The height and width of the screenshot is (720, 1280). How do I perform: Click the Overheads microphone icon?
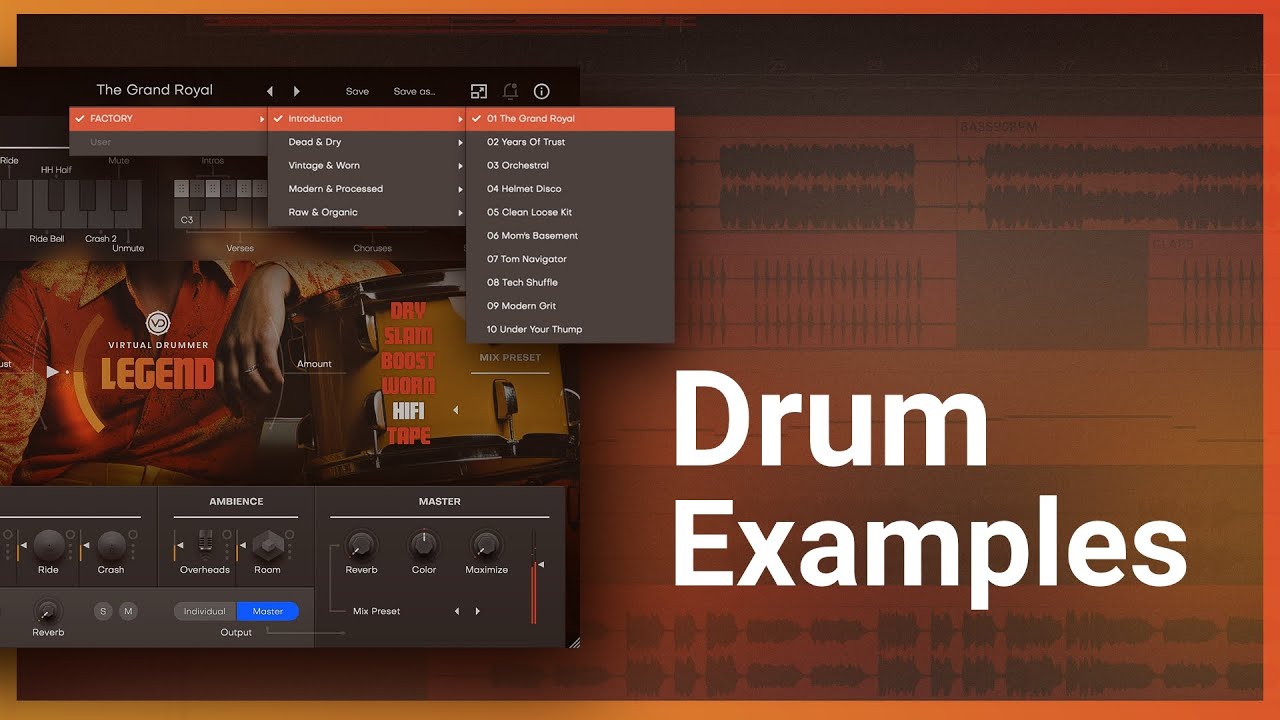click(x=205, y=545)
